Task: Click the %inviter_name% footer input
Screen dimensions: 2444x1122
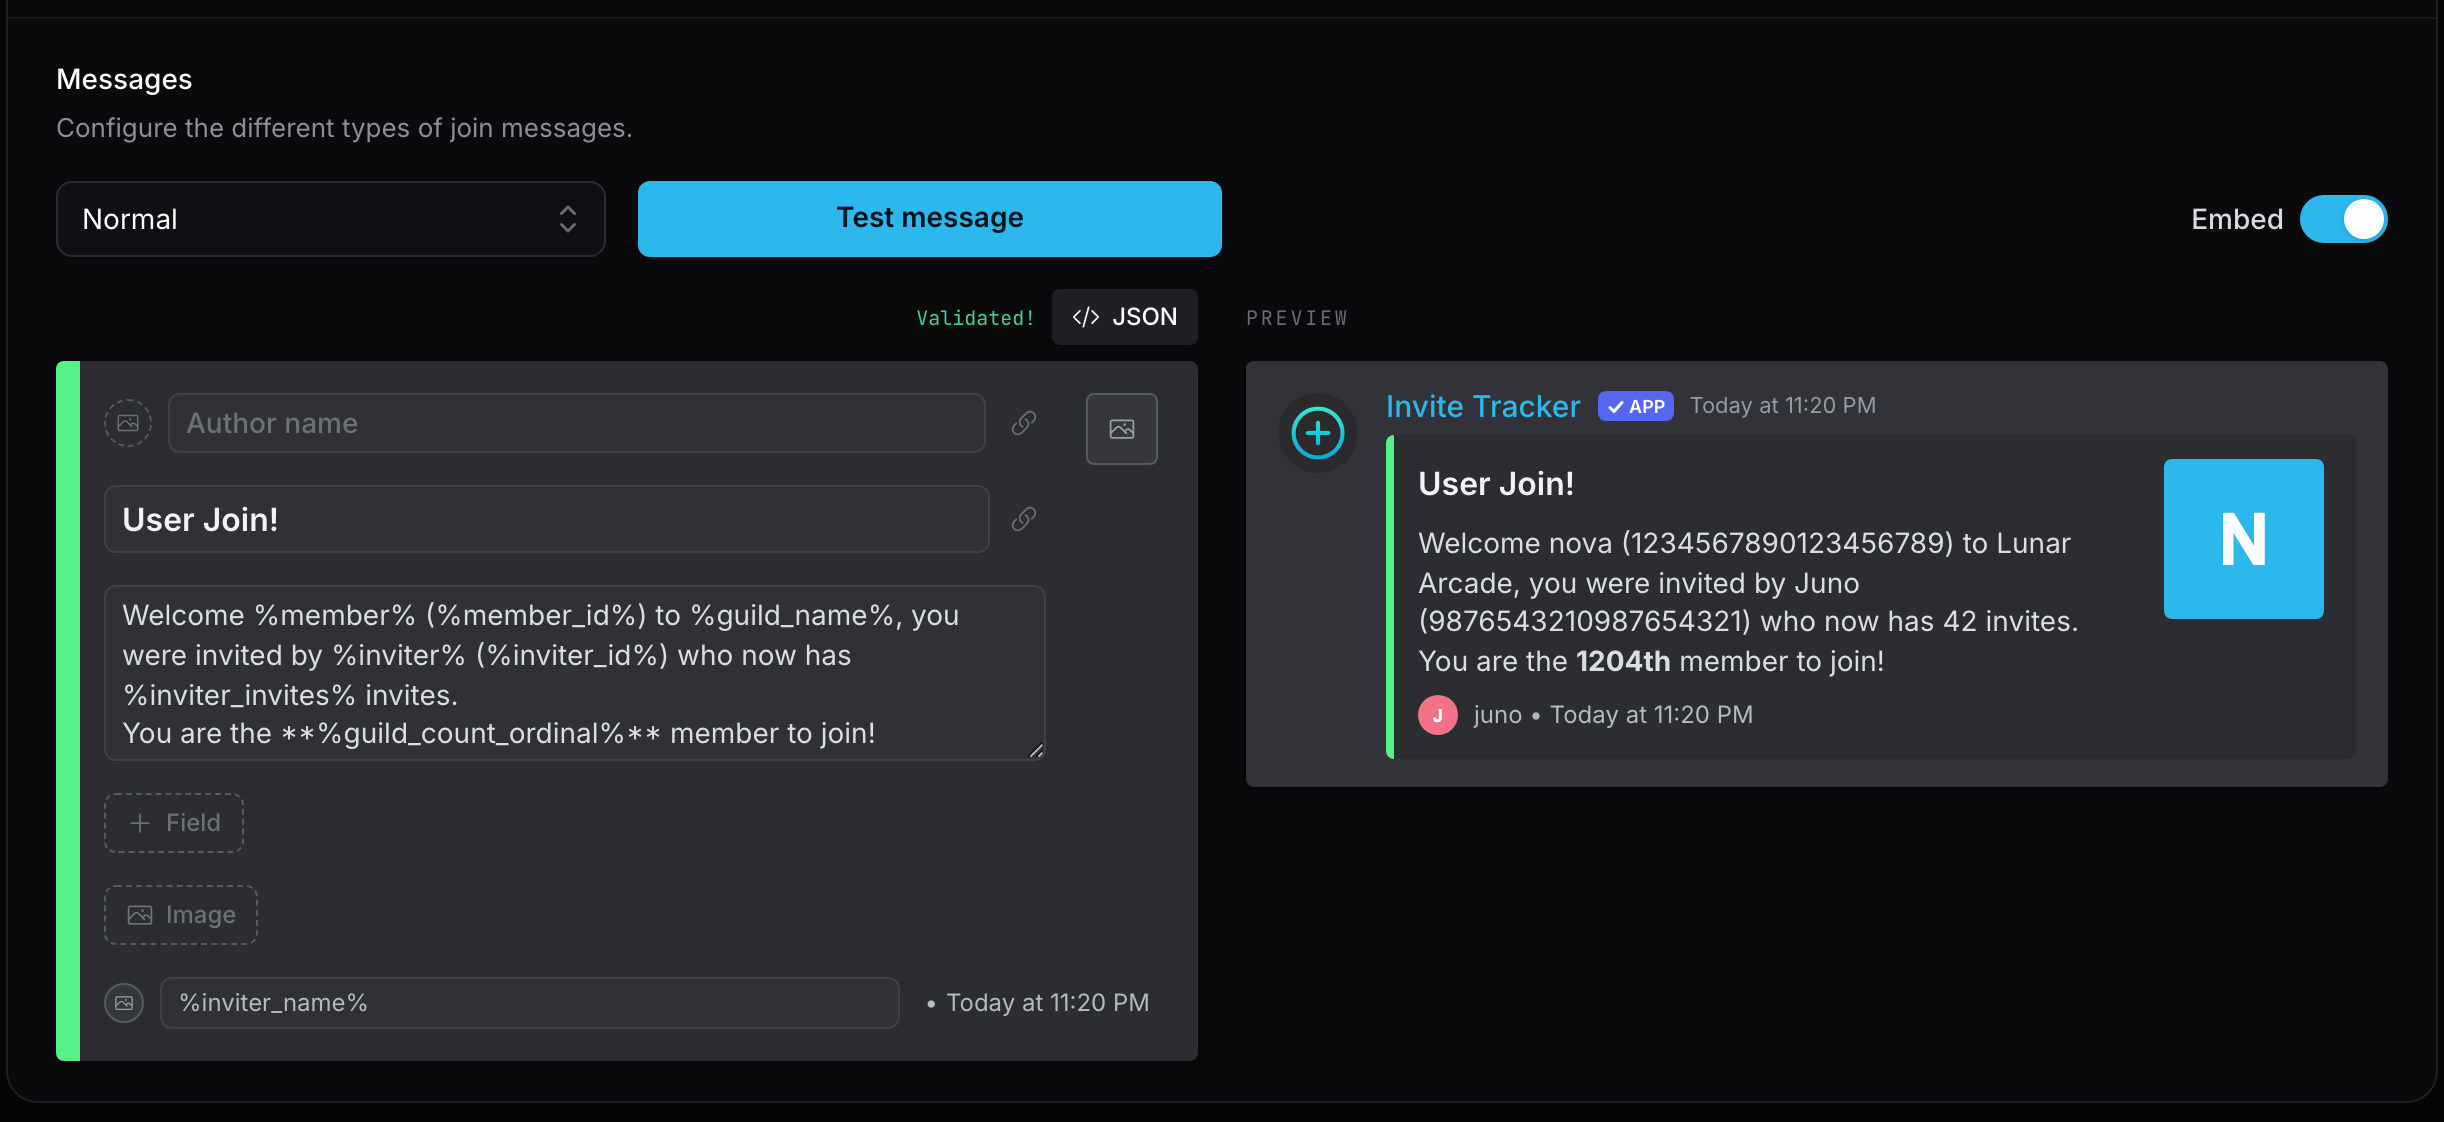Action: (530, 1003)
